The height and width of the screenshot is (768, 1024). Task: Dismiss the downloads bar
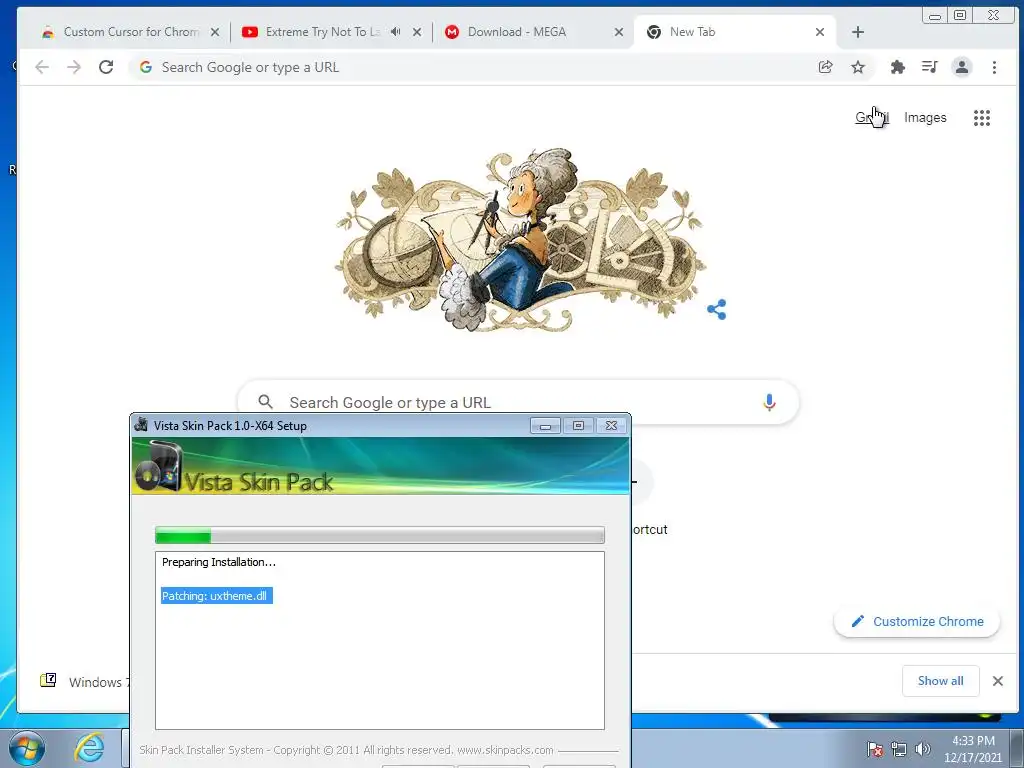998,681
